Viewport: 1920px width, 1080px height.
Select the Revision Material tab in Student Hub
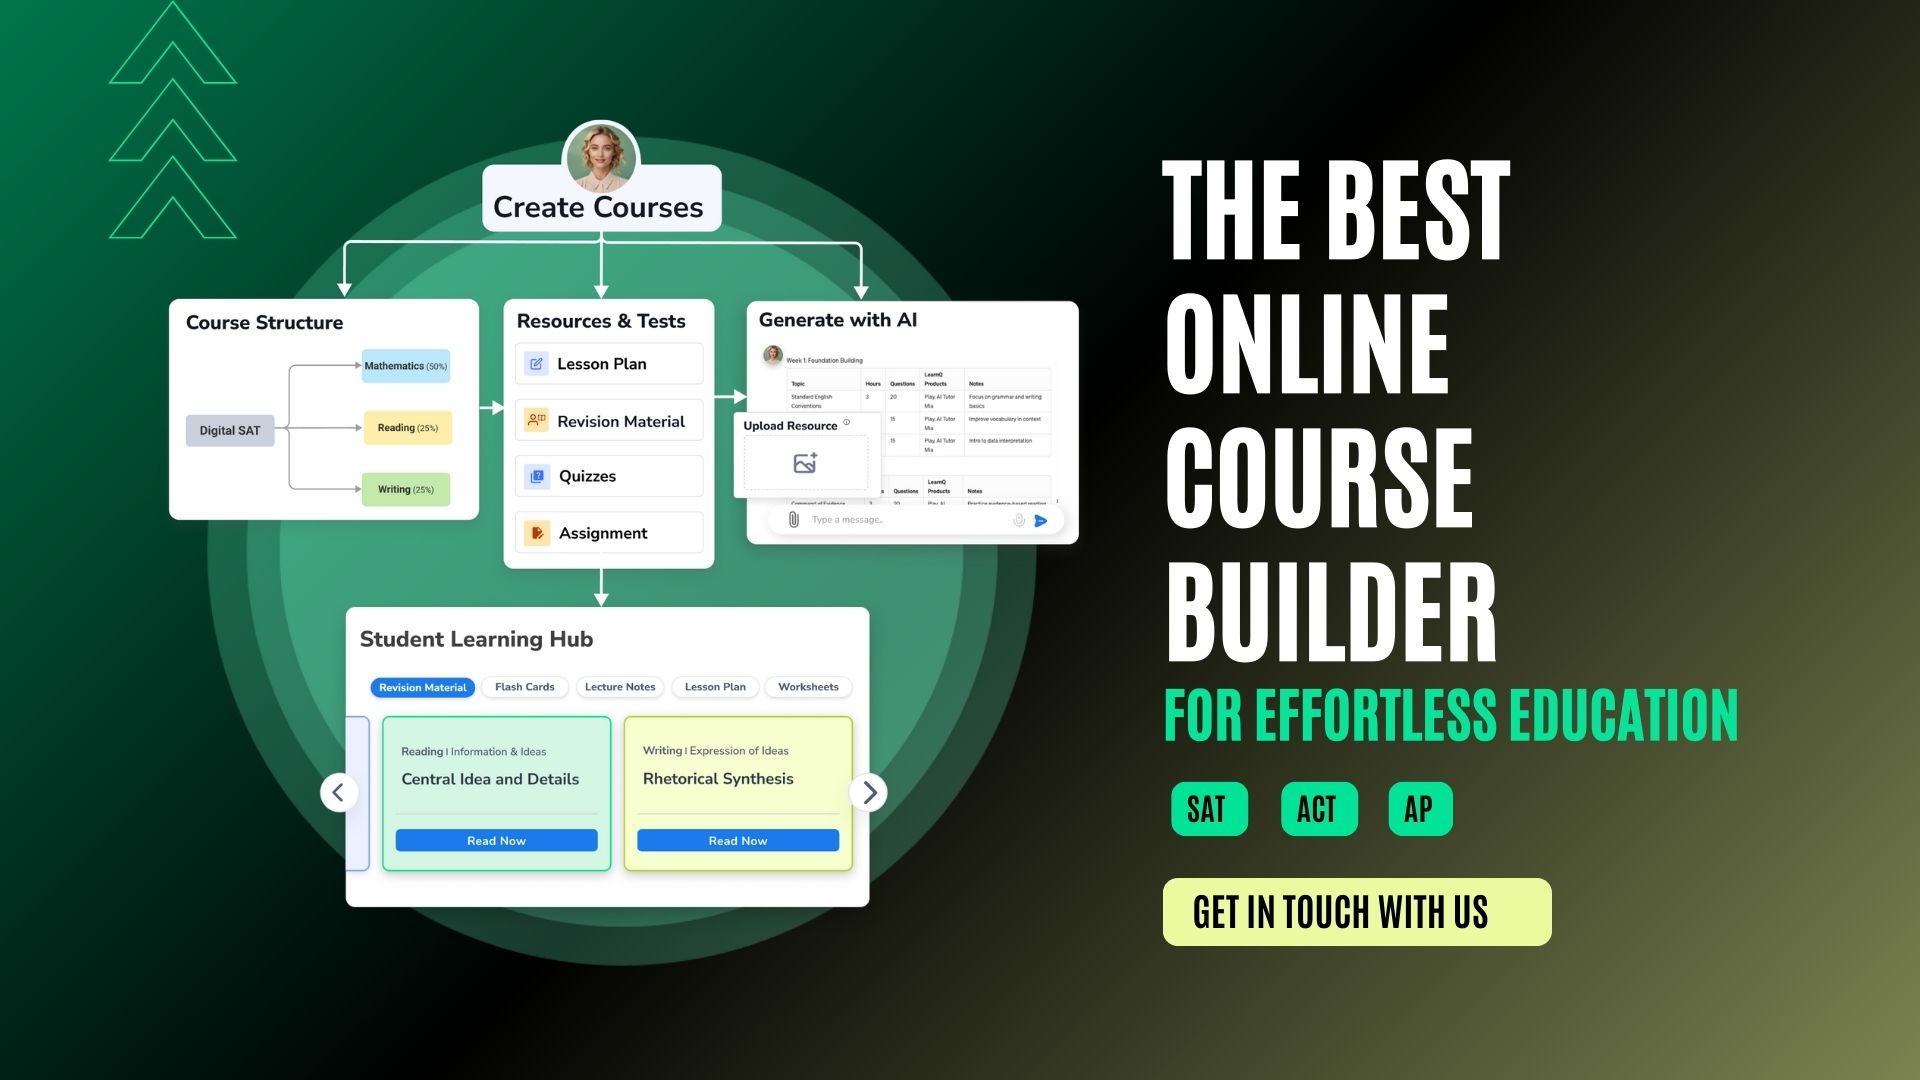click(x=422, y=686)
